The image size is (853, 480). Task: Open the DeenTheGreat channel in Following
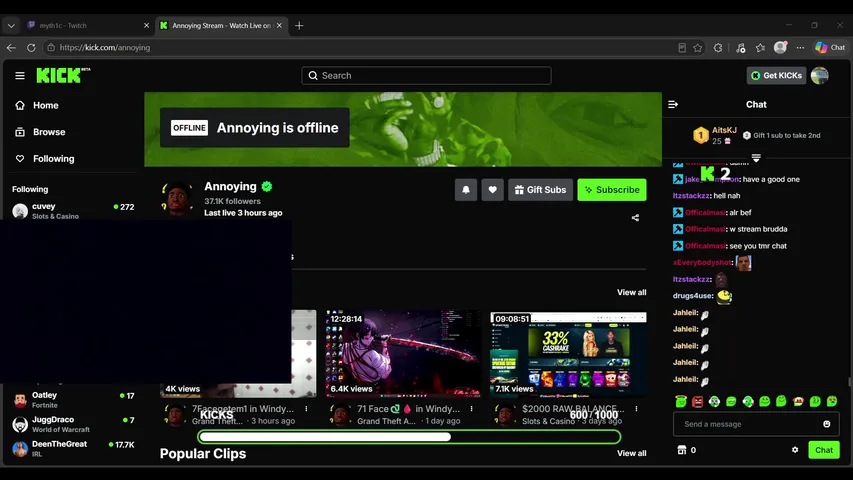coord(73,448)
